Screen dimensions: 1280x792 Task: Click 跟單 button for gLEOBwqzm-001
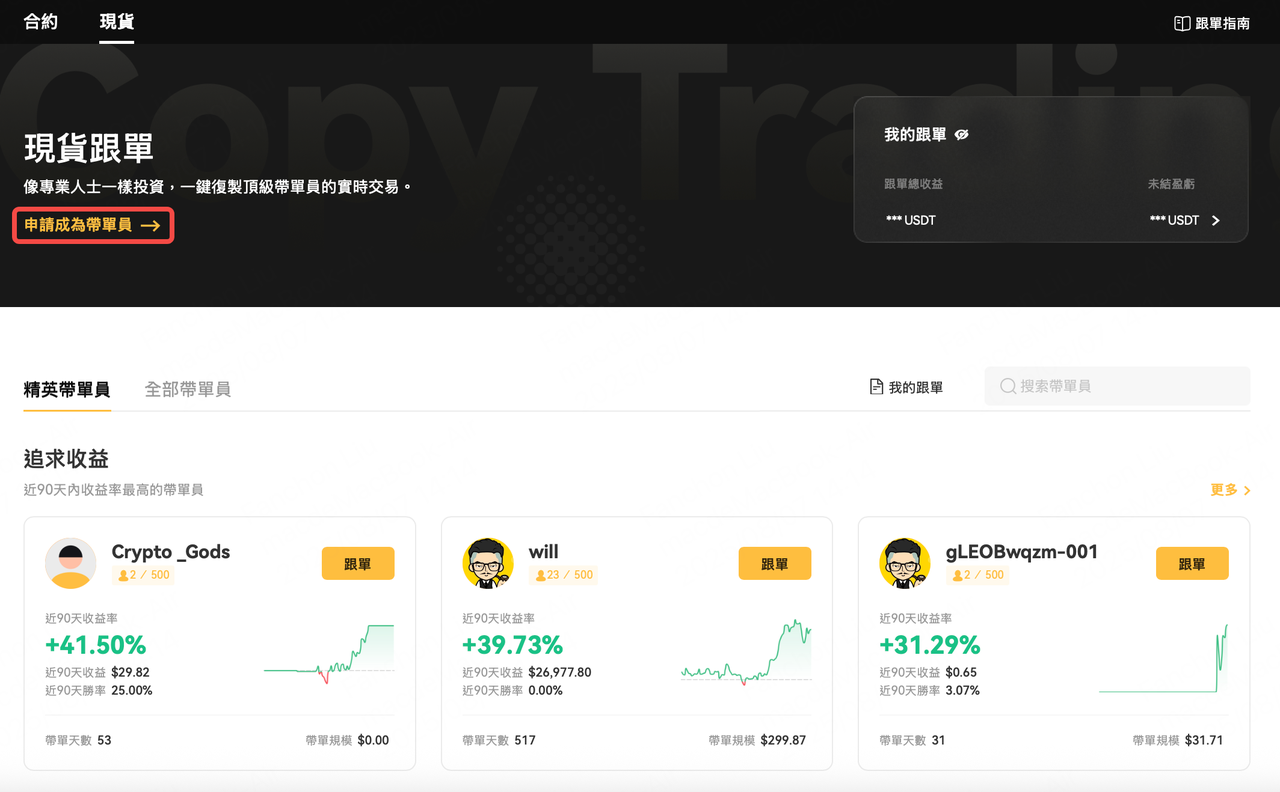(x=1192, y=564)
